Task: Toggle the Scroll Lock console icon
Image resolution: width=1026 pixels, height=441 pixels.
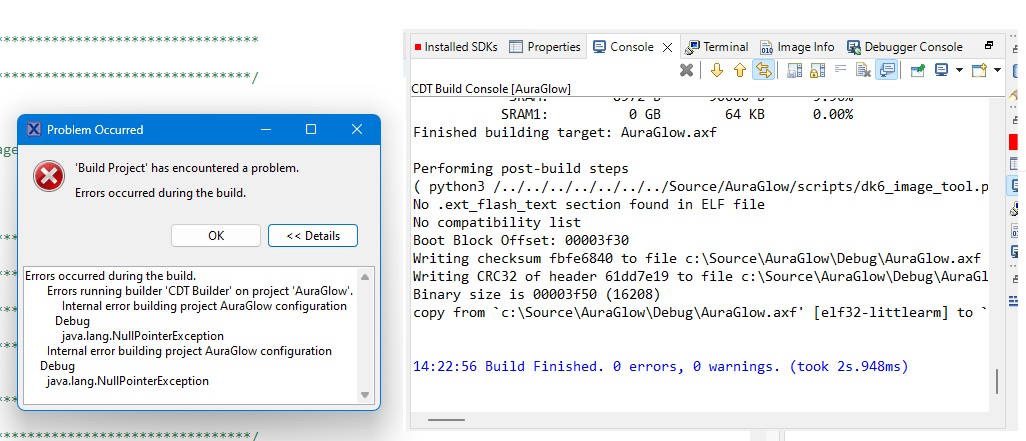Action: [817, 70]
